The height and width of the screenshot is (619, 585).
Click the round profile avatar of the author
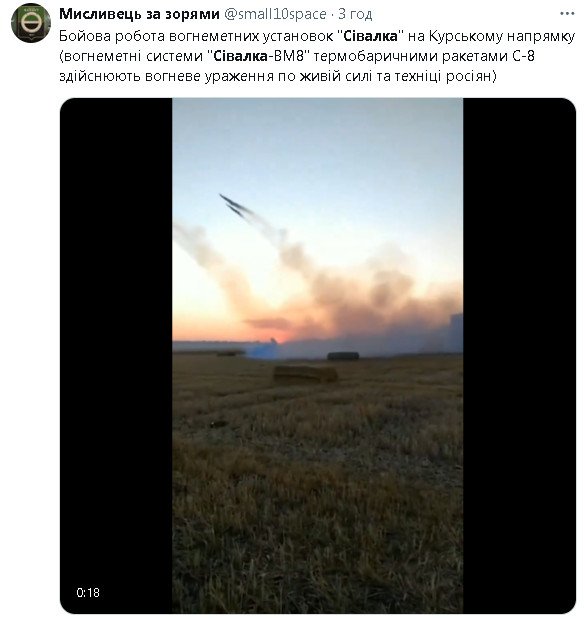(31, 23)
